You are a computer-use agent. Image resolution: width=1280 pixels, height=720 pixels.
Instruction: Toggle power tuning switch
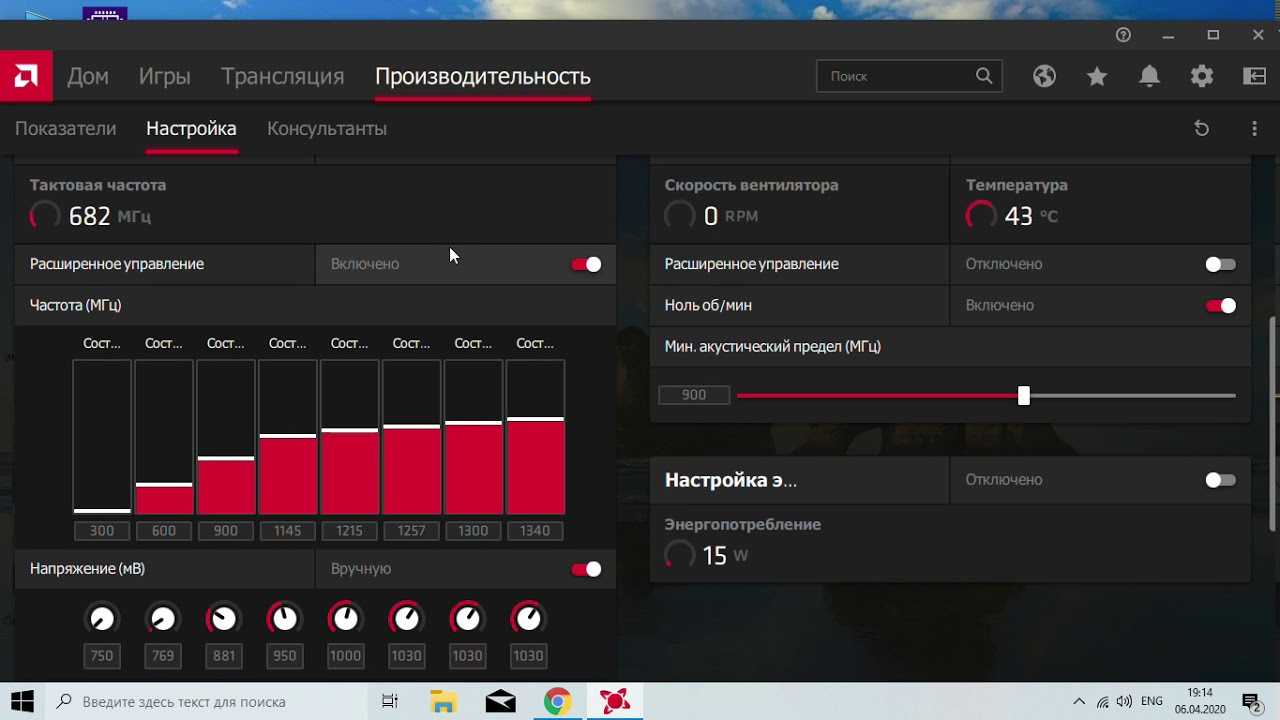pyautogui.click(x=1220, y=480)
